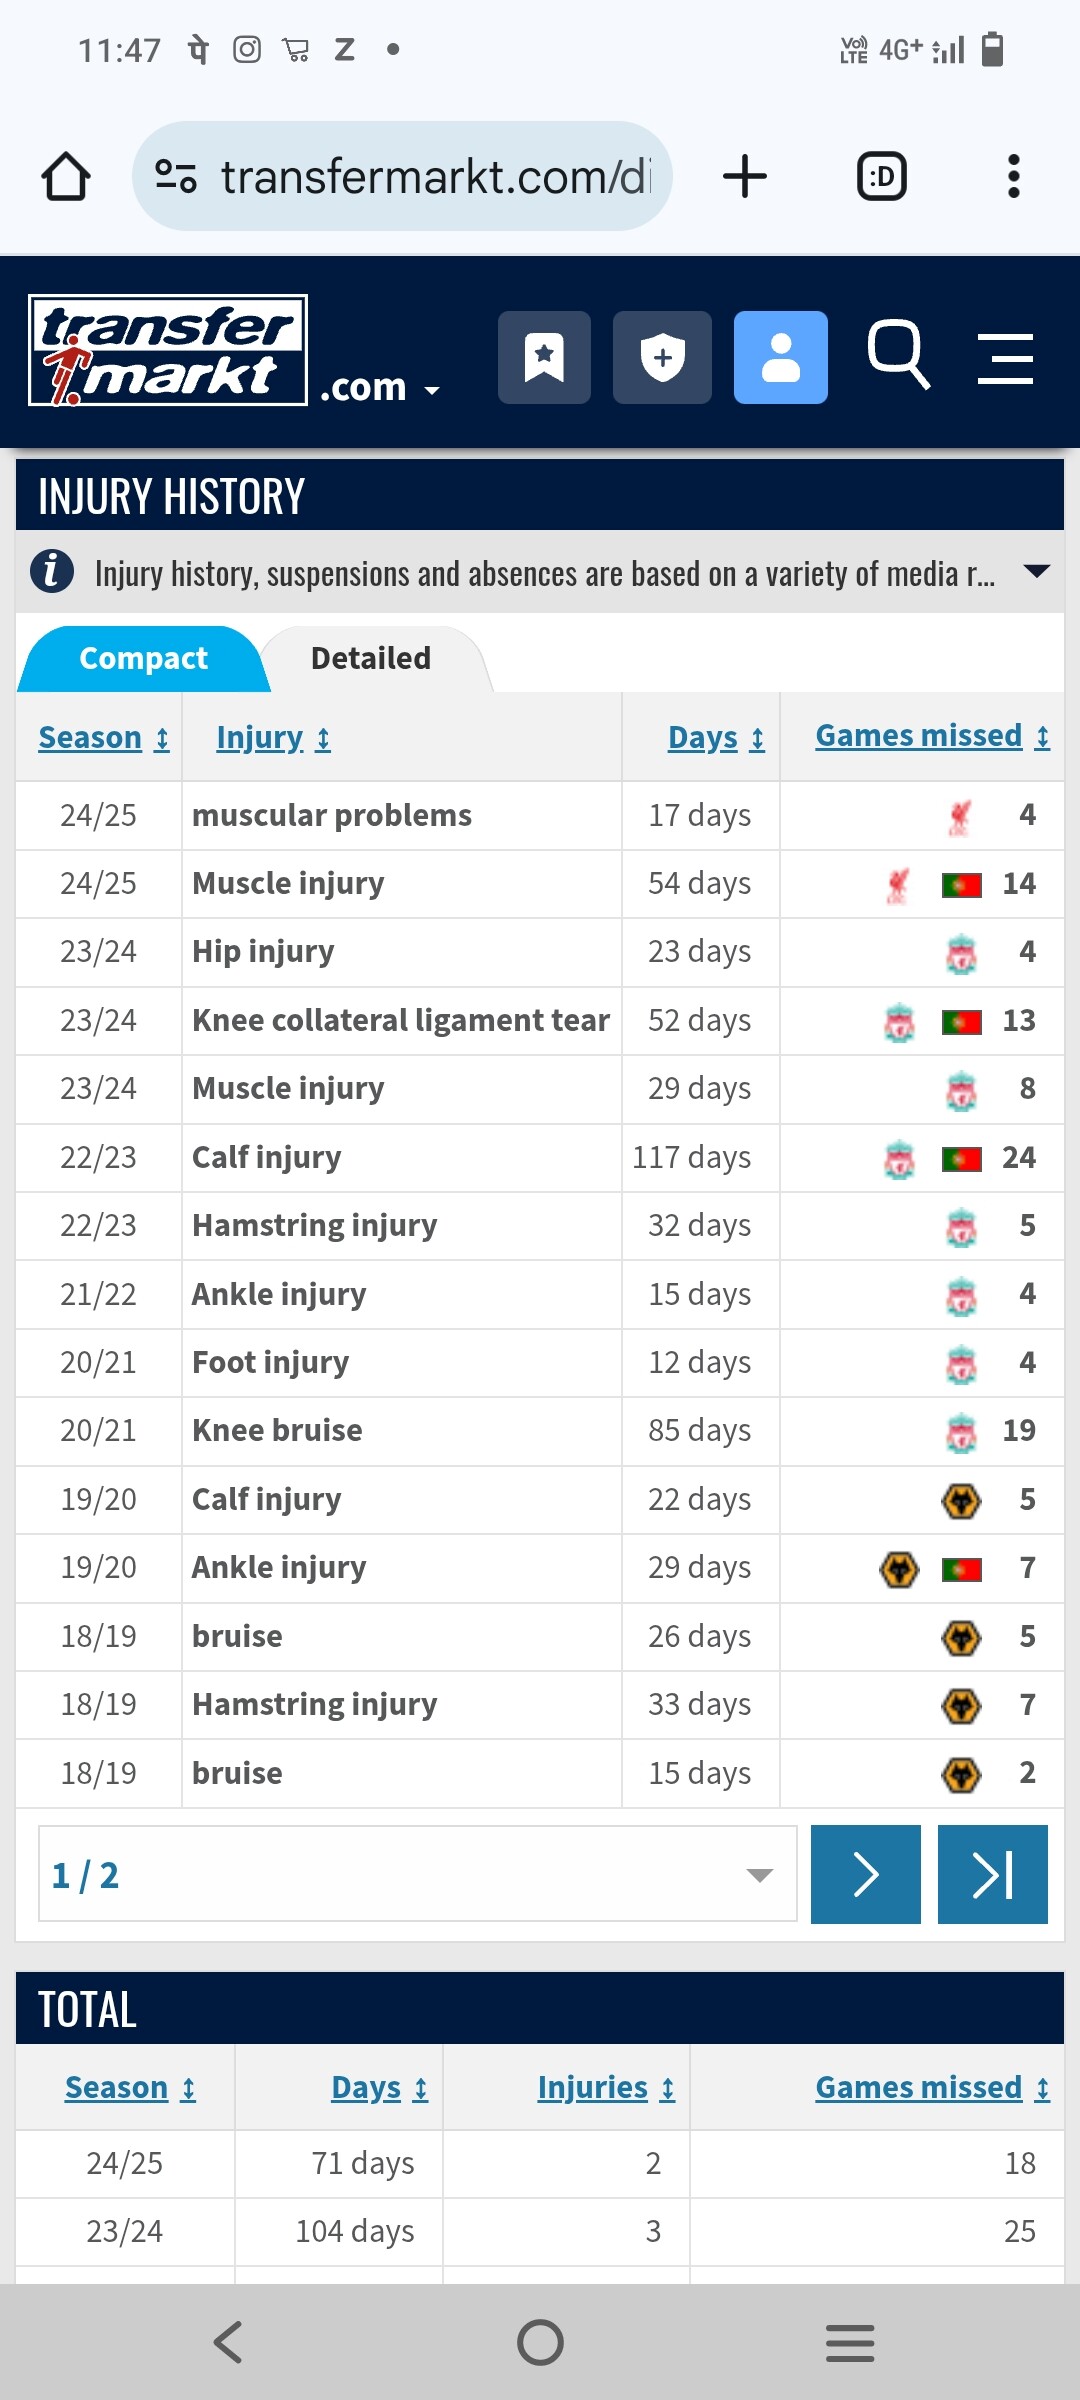The height and width of the screenshot is (2400, 1080).
Task: Jump to the last page of injuries
Action: coord(993,1874)
